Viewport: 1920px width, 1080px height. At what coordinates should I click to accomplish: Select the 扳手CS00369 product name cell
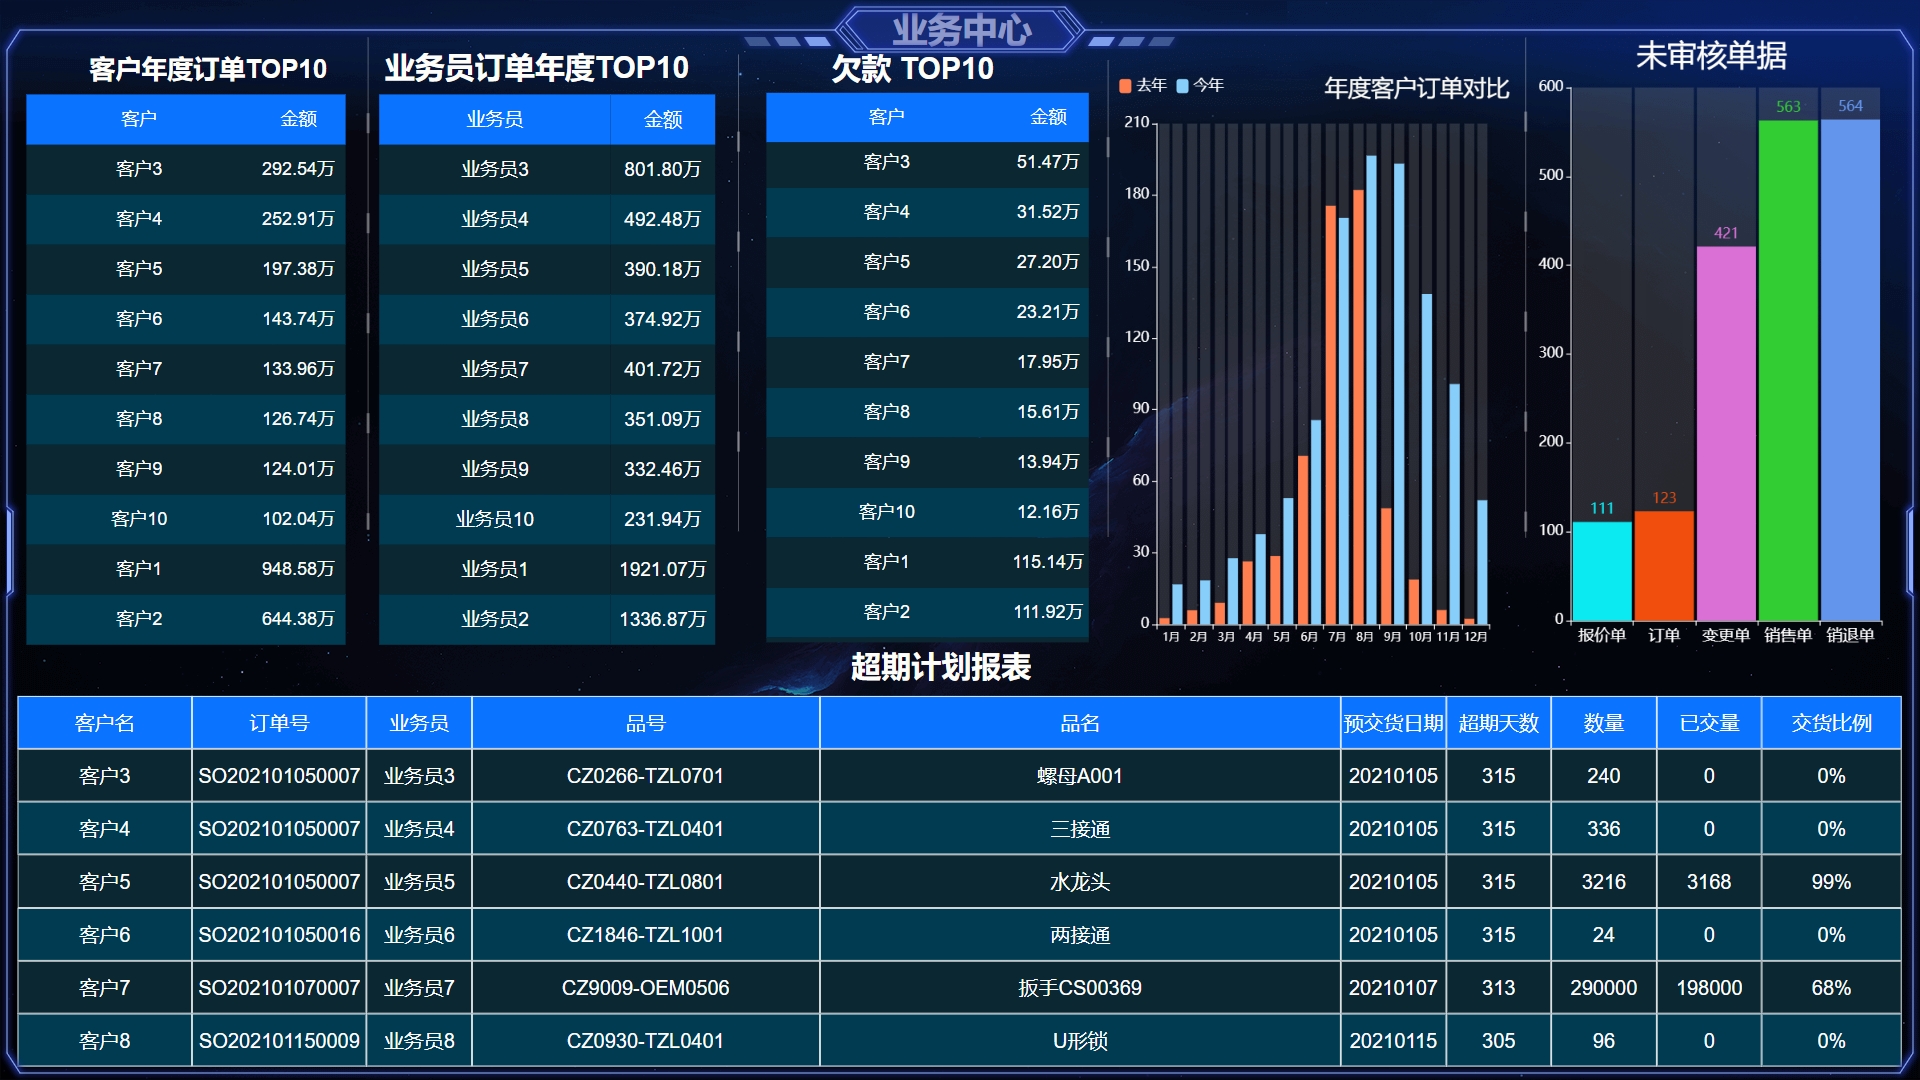pyautogui.click(x=1079, y=988)
